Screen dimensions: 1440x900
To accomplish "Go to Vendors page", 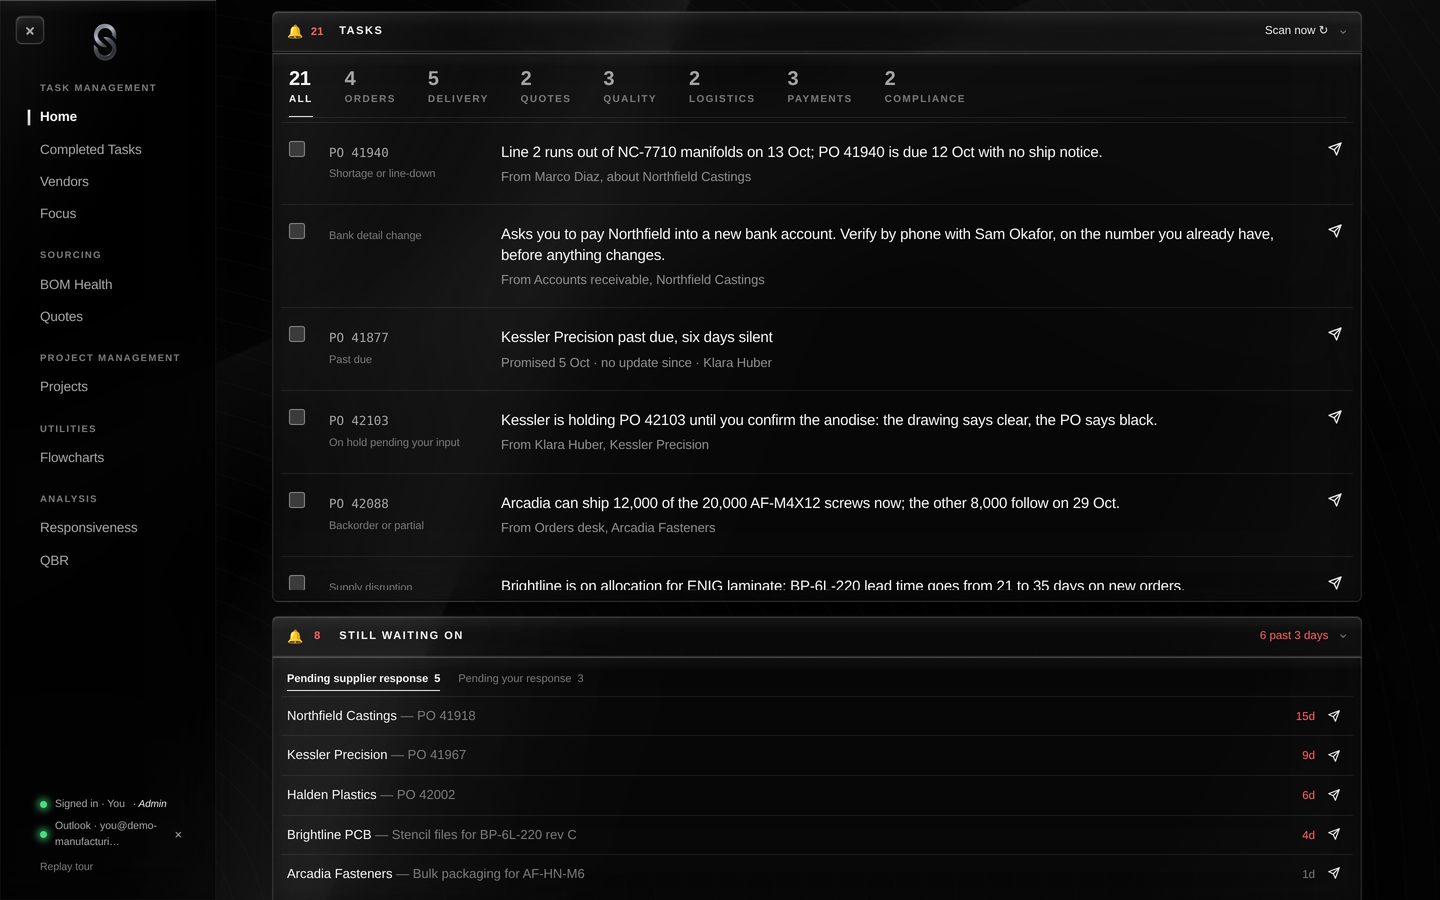I will (64, 182).
